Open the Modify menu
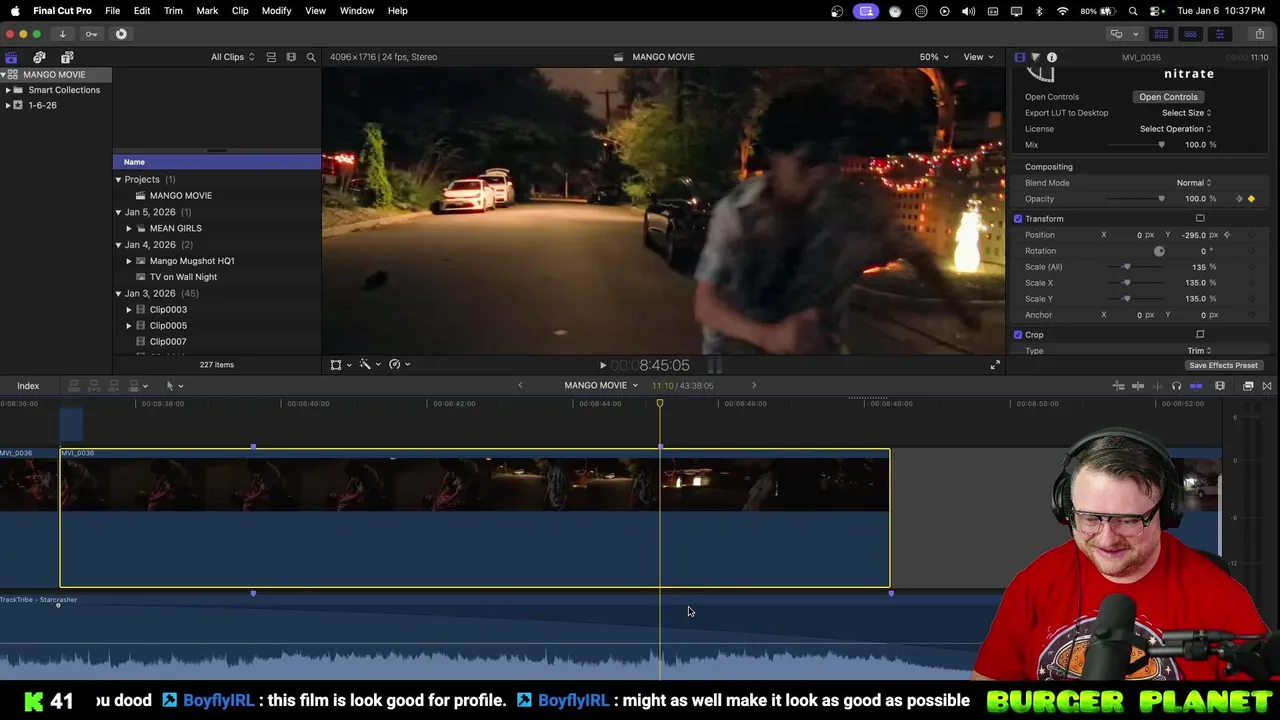 276,11
